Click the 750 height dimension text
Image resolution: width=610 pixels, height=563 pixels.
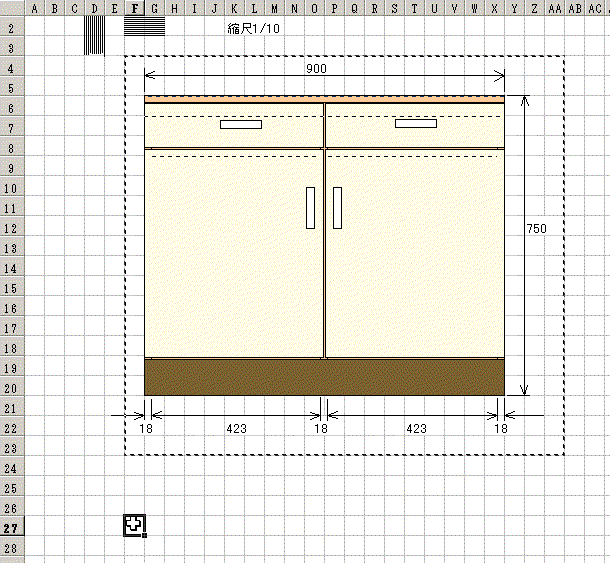[x=537, y=228]
